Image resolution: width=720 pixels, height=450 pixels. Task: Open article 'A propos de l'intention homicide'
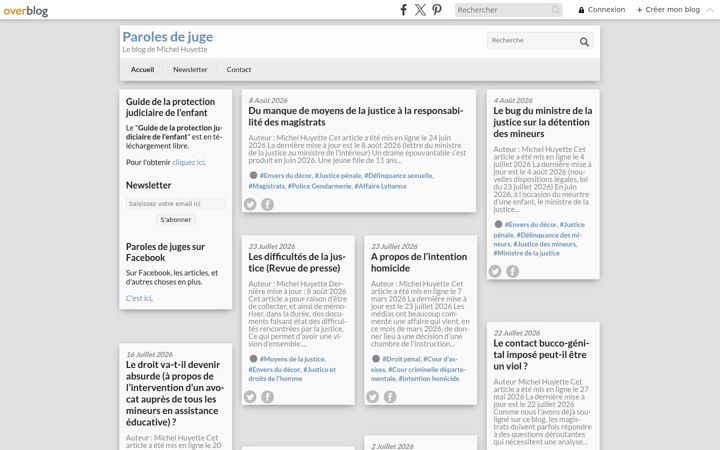tap(419, 262)
